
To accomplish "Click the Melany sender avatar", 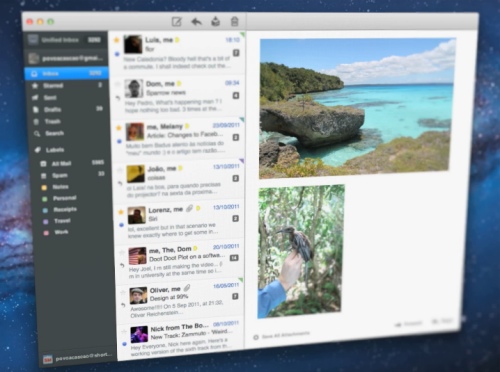I will point(135,132).
